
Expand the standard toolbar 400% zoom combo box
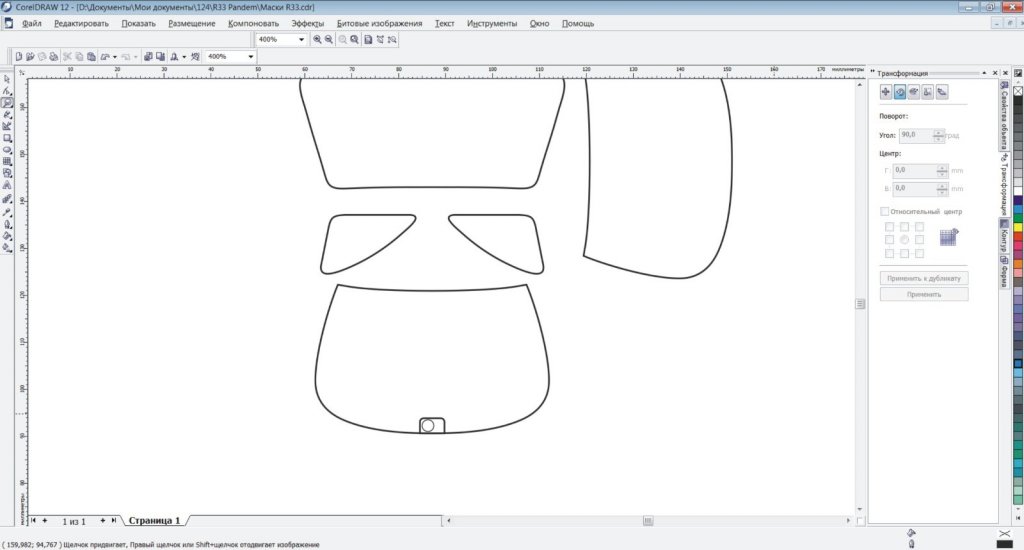pos(250,57)
